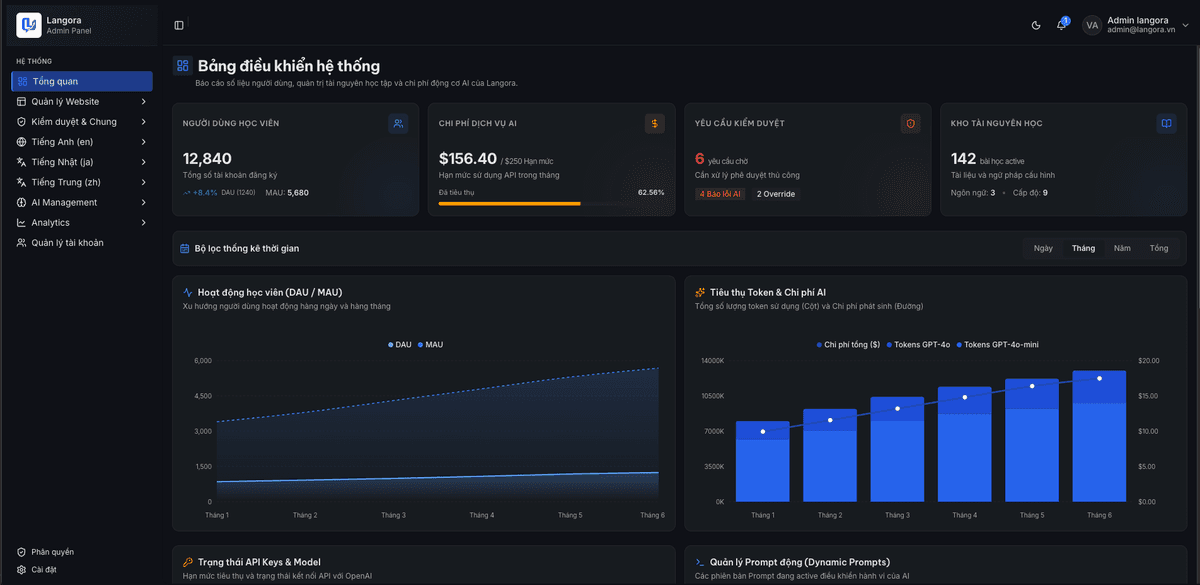The width and height of the screenshot is (1200, 585).
Task: Open the Cài đặt link
Action: click(x=44, y=570)
